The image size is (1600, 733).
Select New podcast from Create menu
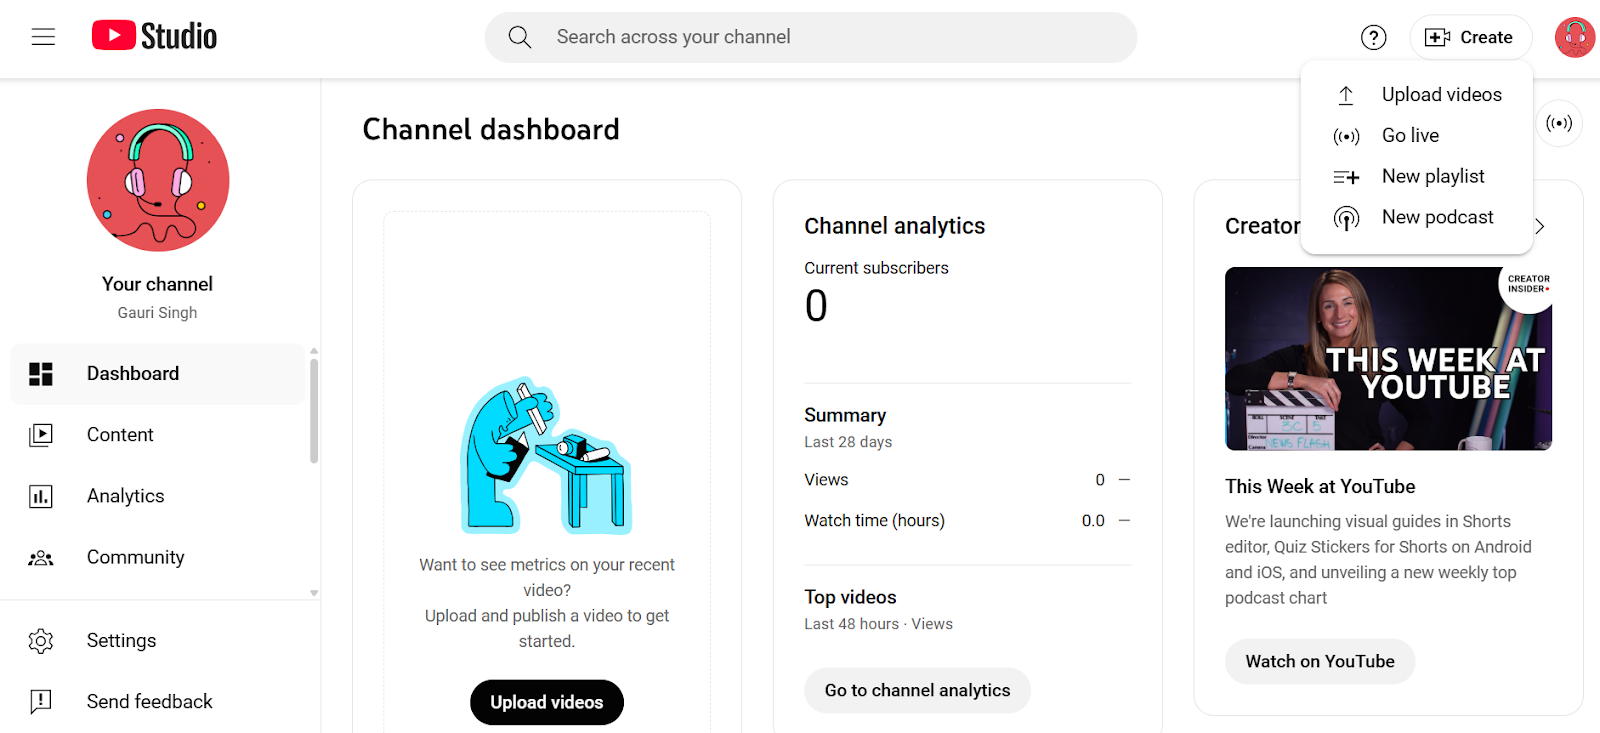click(1417, 218)
